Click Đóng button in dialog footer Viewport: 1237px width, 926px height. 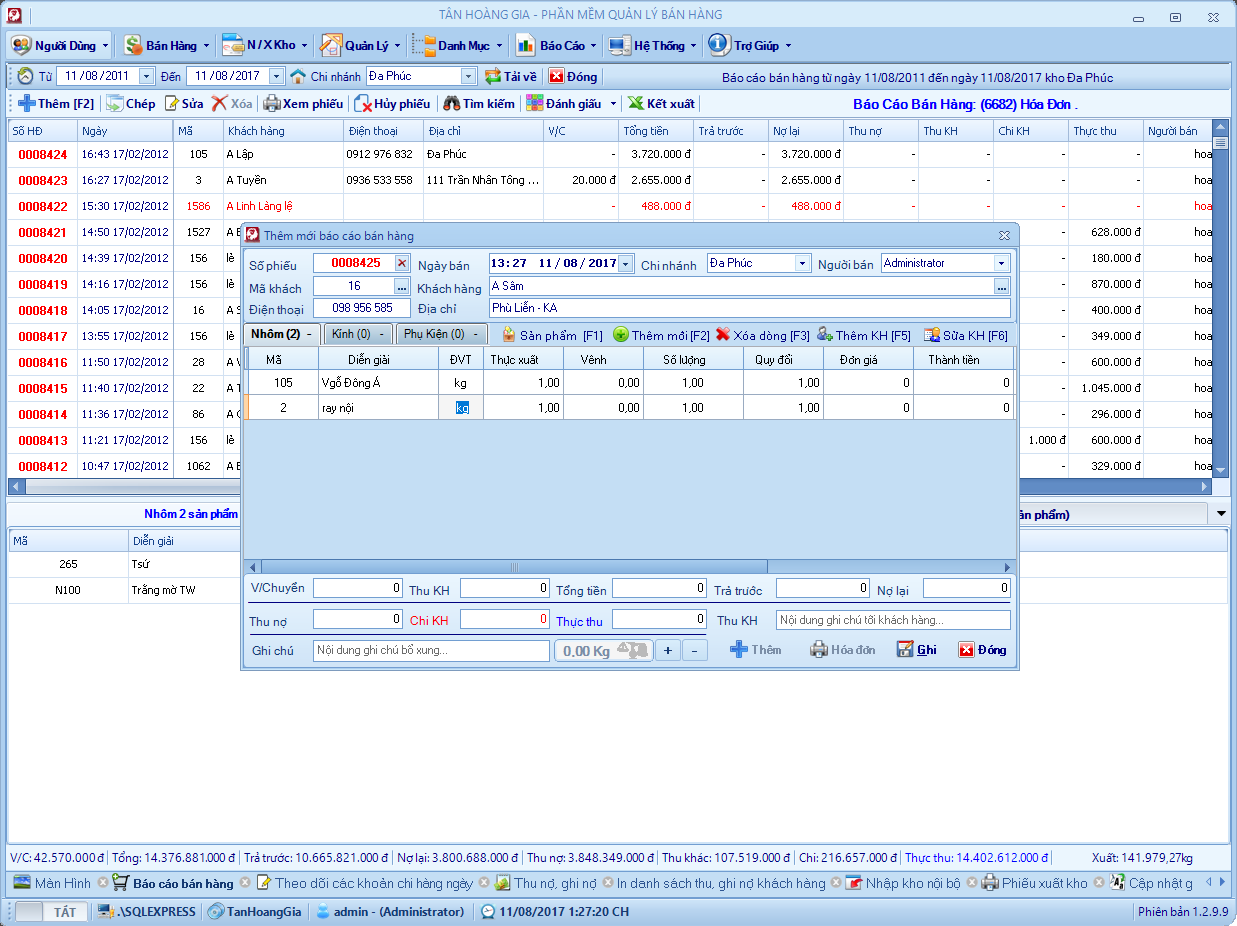982,650
